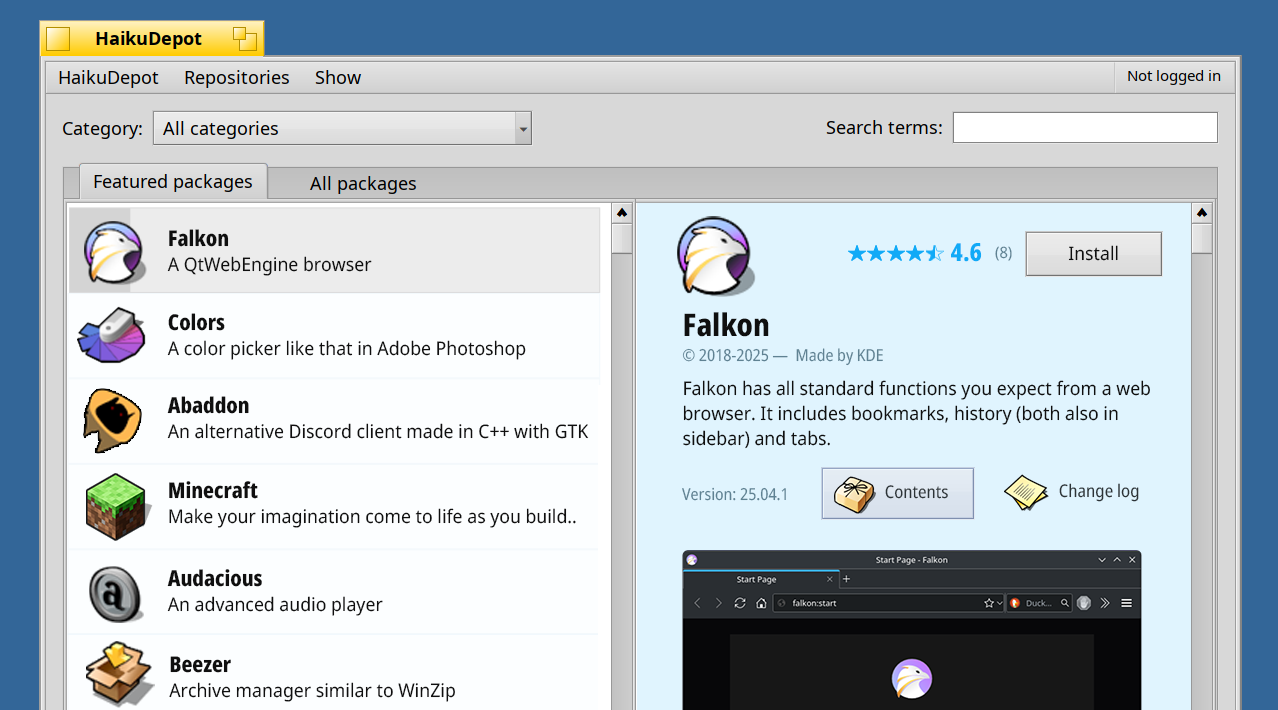Click the HaikuDepot window title tab
This screenshot has height=710, width=1278.
click(152, 39)
